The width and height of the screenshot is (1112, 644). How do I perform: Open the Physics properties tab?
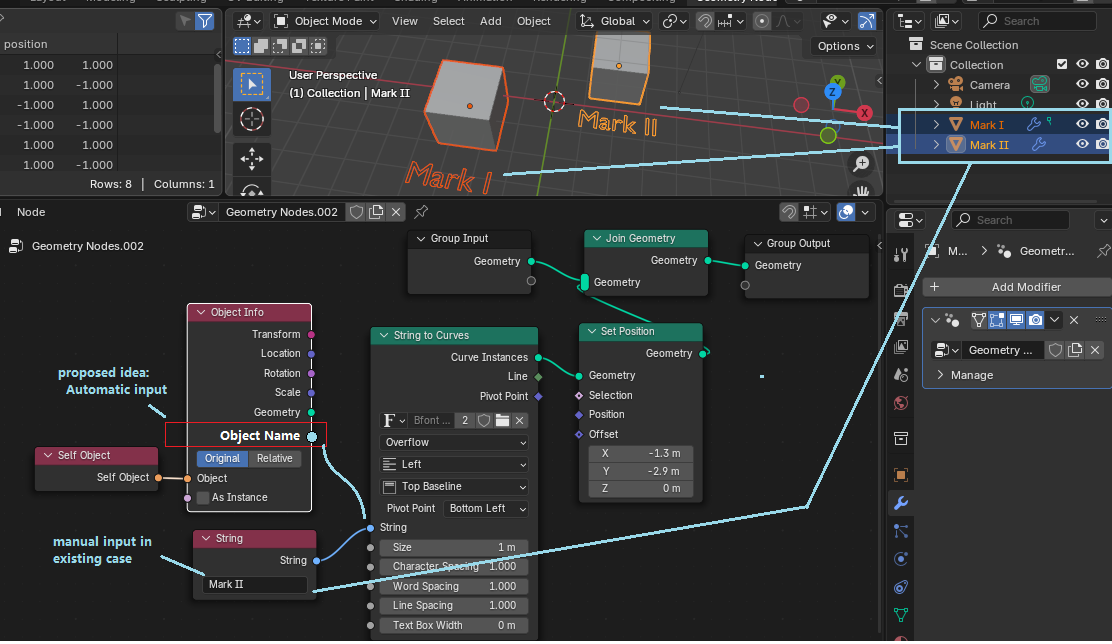(901, 559)
